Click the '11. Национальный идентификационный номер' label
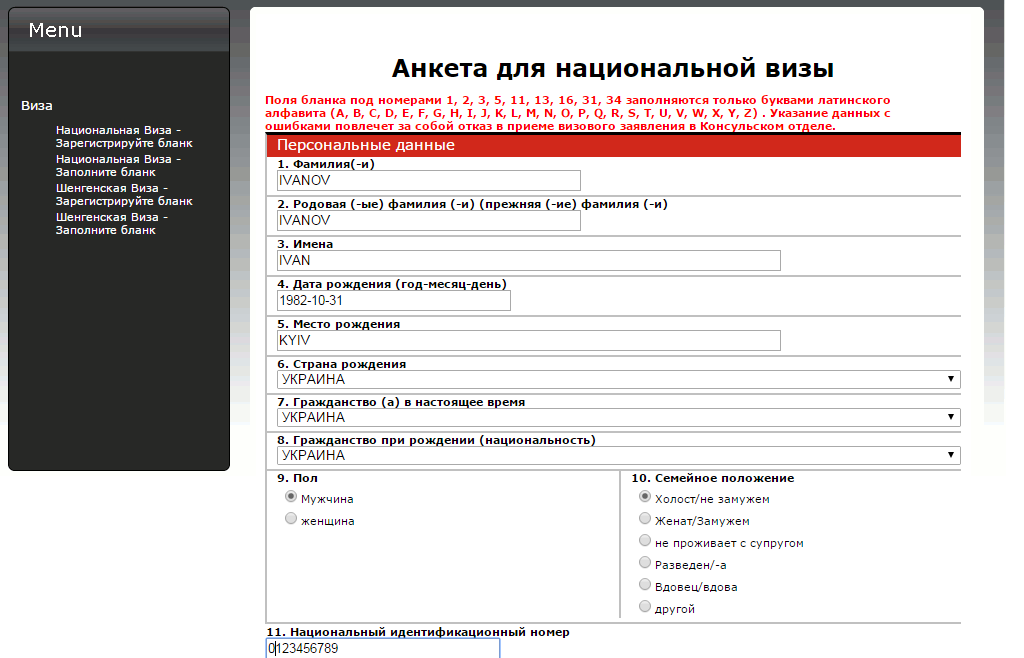The width and height of the screenshot is (1024, 658). (418, 632)
